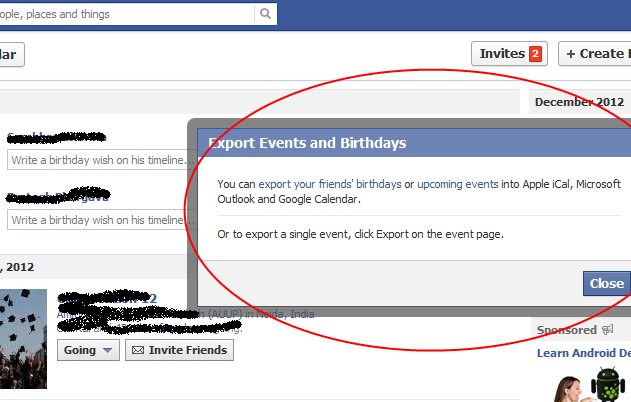This screenshot has height=402, width=631.
Task: Focus the first birthday wish input
Action: [x=98, y=160]
